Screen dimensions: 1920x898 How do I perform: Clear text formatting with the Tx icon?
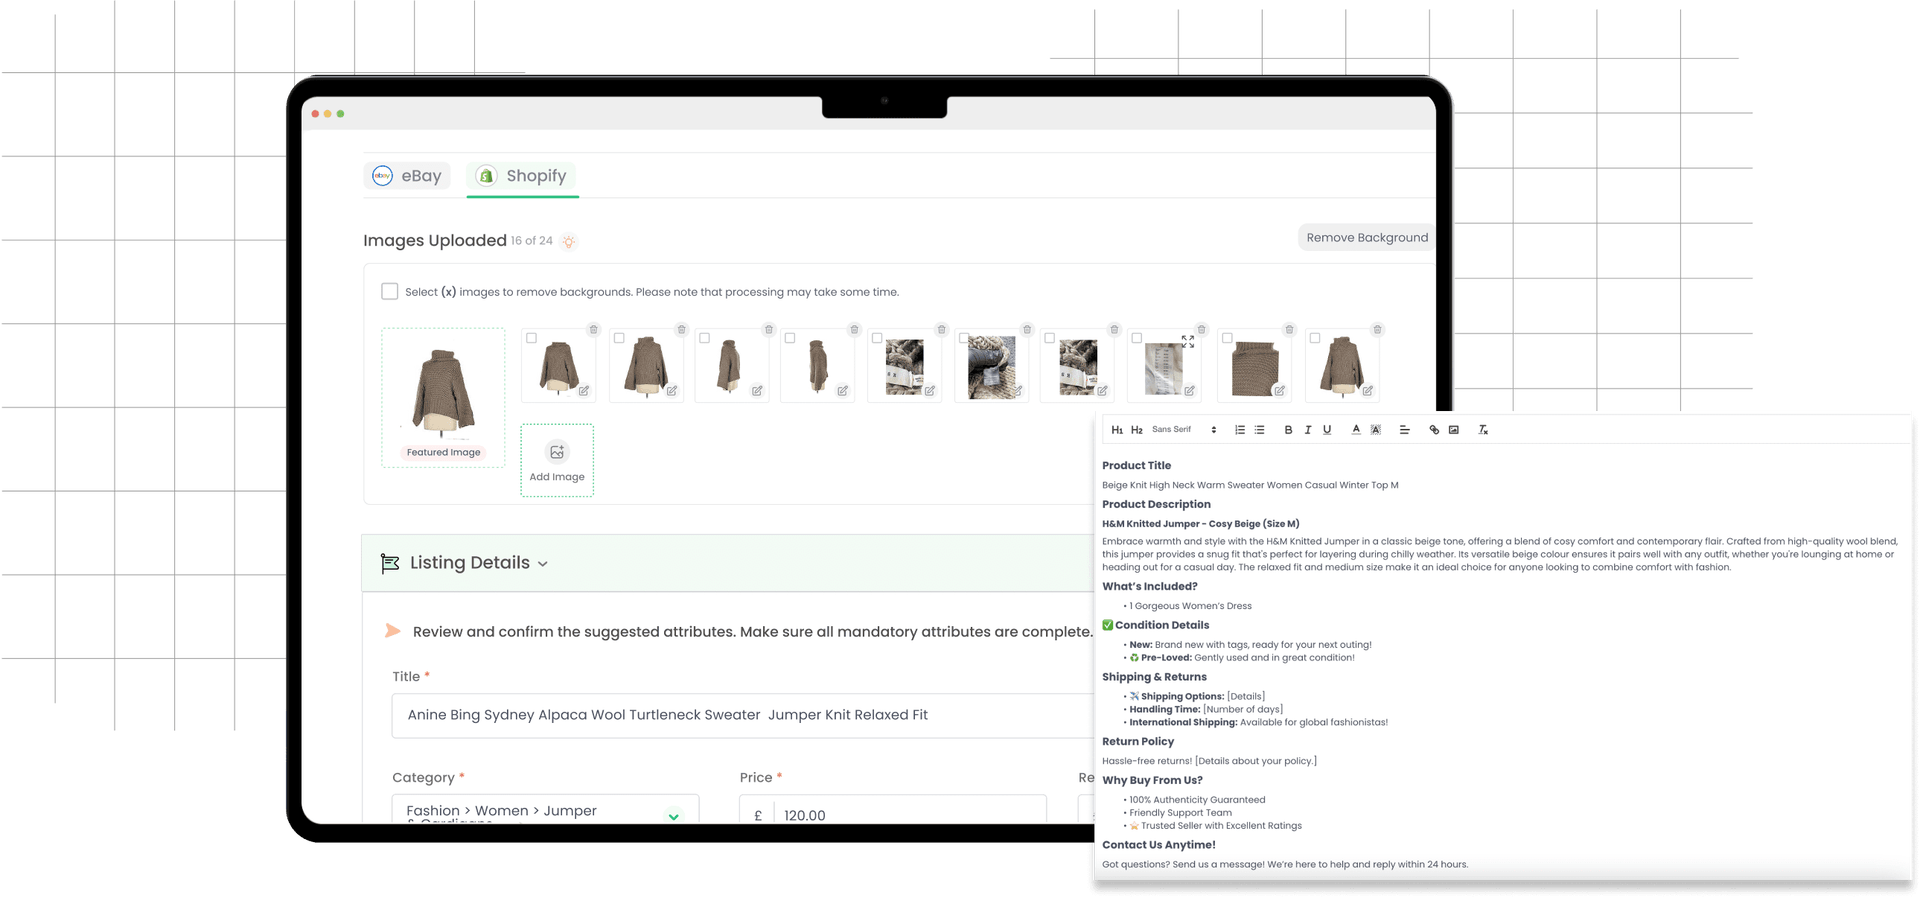click(x=1483, y=430)
